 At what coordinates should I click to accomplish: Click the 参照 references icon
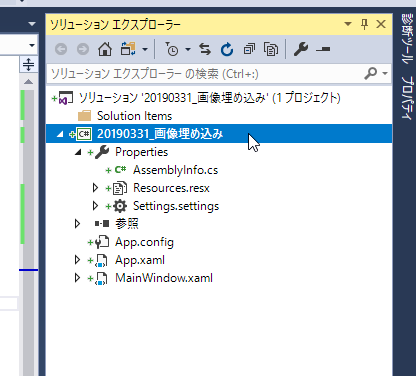(x=102, y=224)
